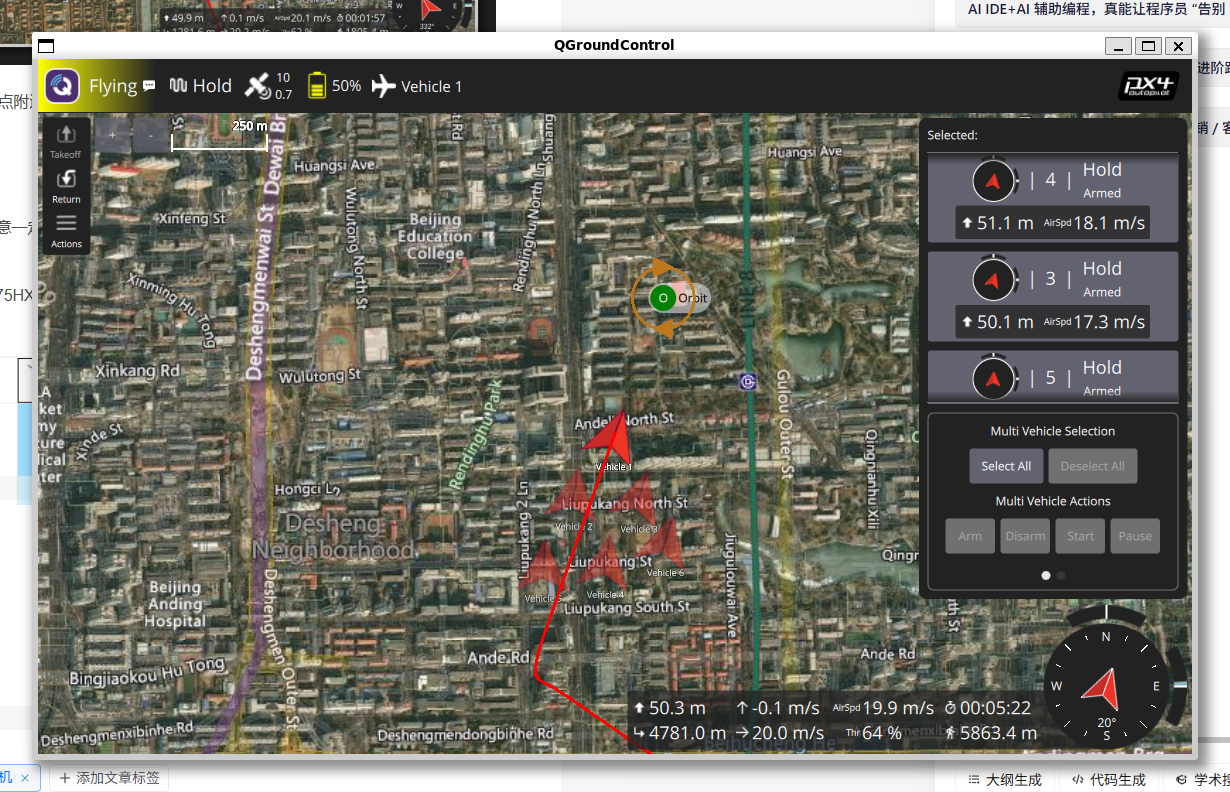Click the multi-vehicle Disarm button
The width and height of the screenshot is (1230, 792).
pos(1025,536)
